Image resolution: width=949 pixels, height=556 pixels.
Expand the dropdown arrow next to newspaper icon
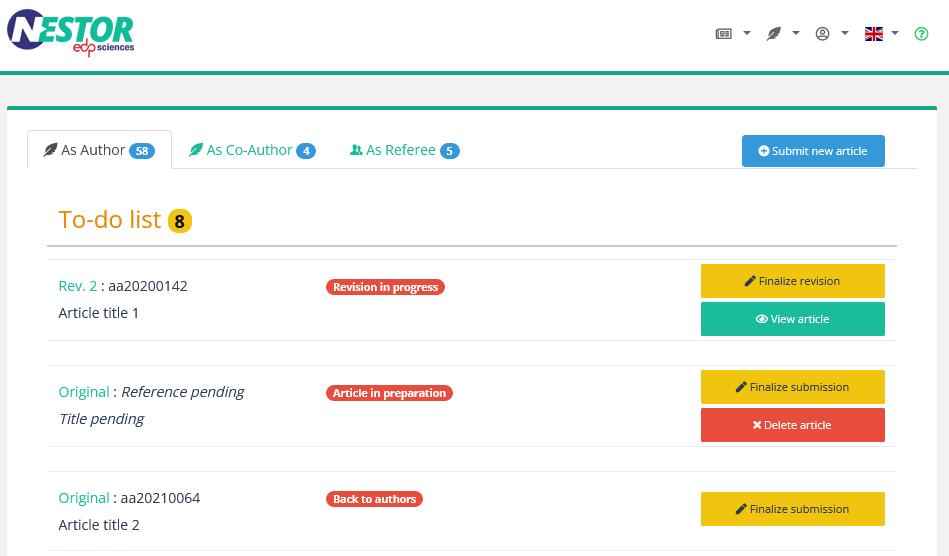[x=747, y=33]
